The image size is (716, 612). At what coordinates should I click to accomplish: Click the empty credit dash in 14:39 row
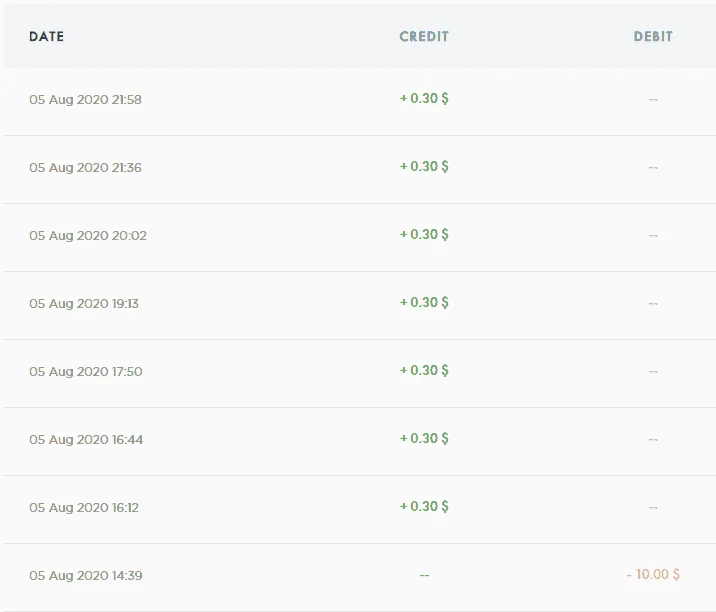[424, 575]
